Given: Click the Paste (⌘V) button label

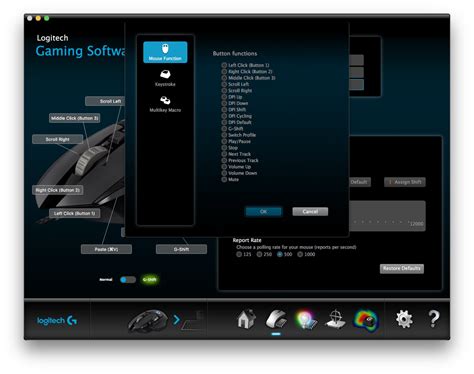Looking at the screenshot, I should click(106, 249).
